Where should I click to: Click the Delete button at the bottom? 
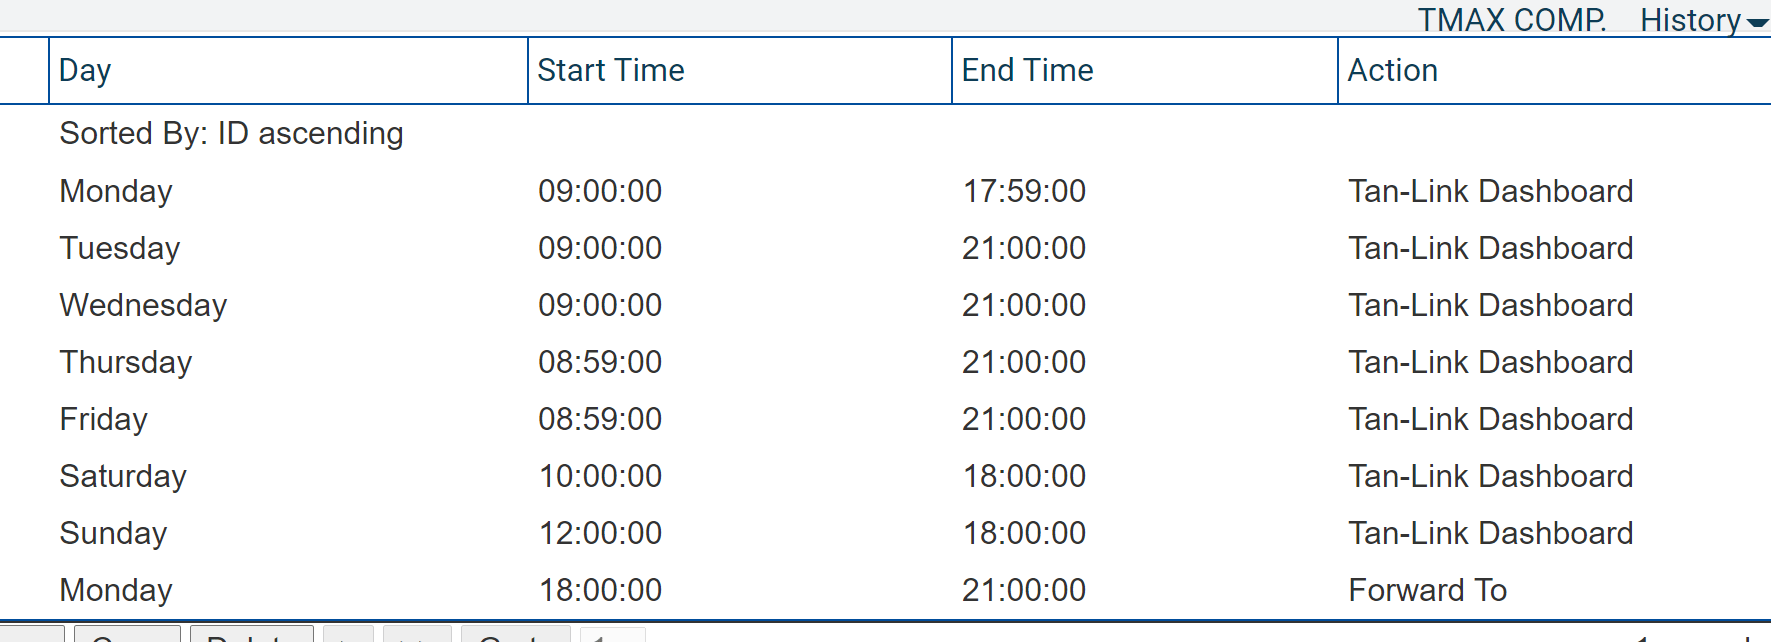pos(253,636)
